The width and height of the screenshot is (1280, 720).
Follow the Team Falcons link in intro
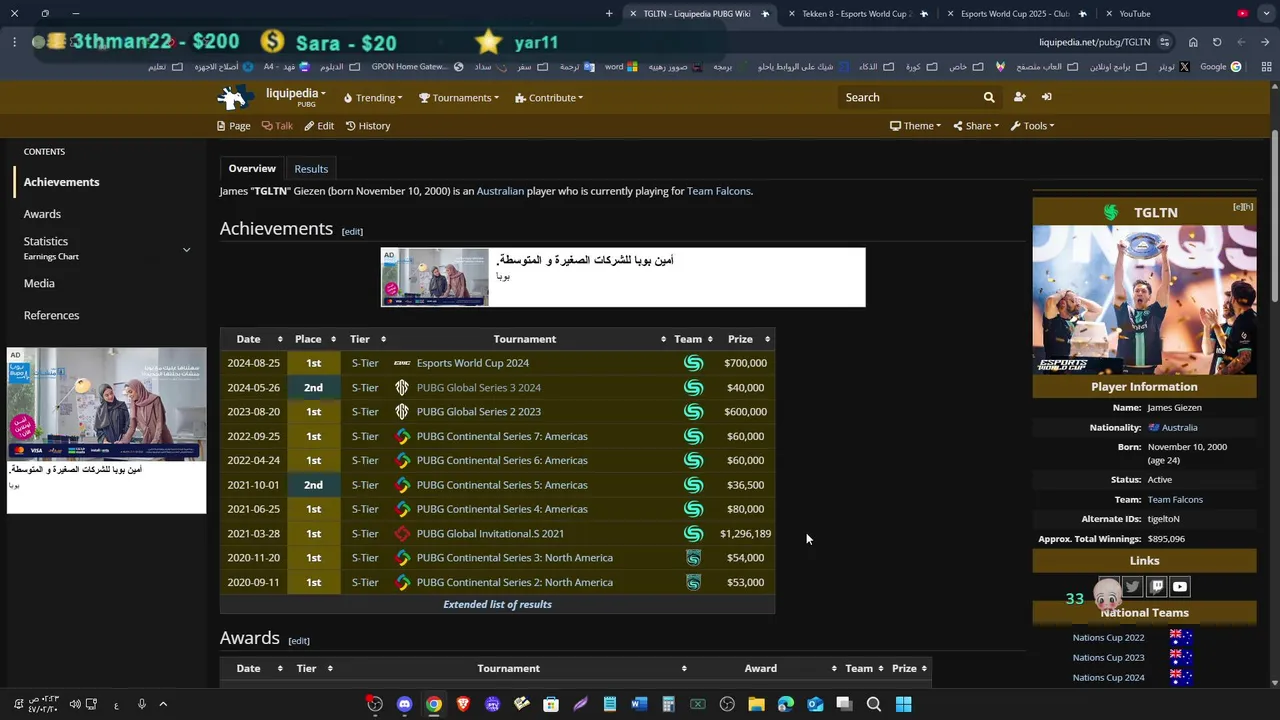tap(718, 191)
